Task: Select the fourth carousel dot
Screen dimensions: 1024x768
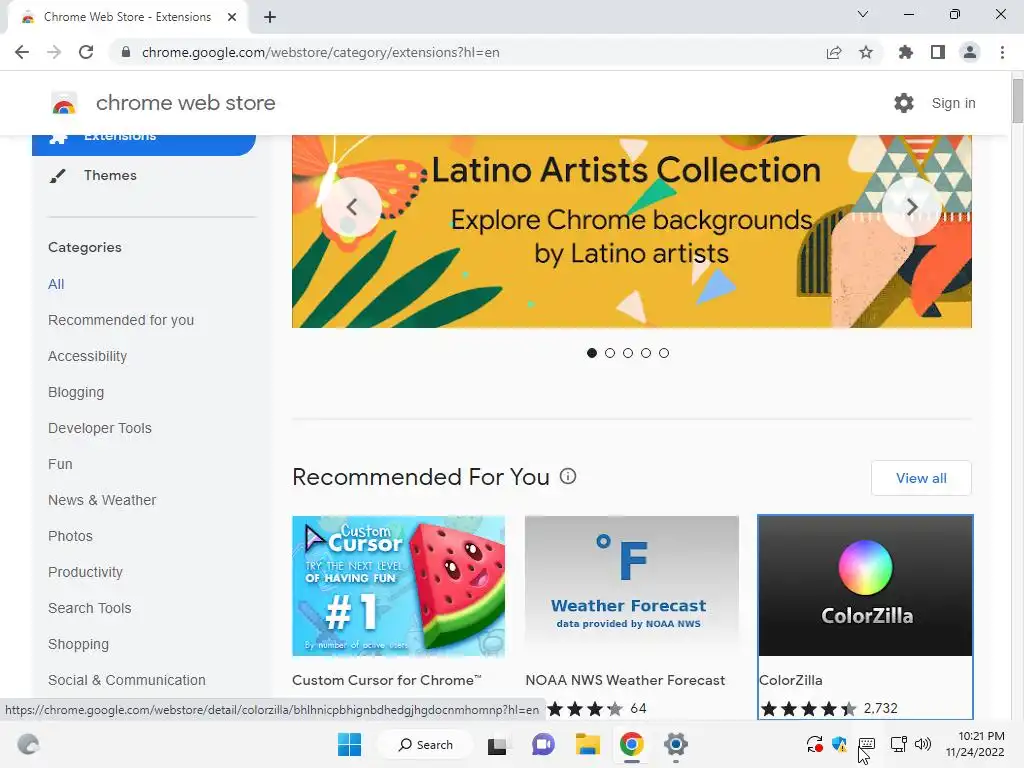Action: (x=646, y=353)
